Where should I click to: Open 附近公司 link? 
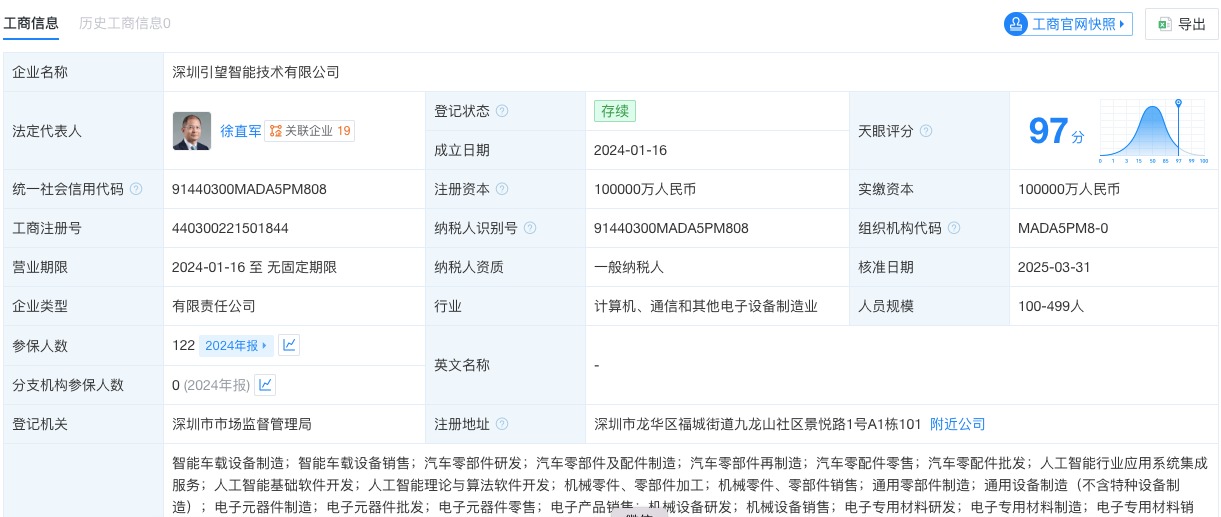[x=957, y=424]
